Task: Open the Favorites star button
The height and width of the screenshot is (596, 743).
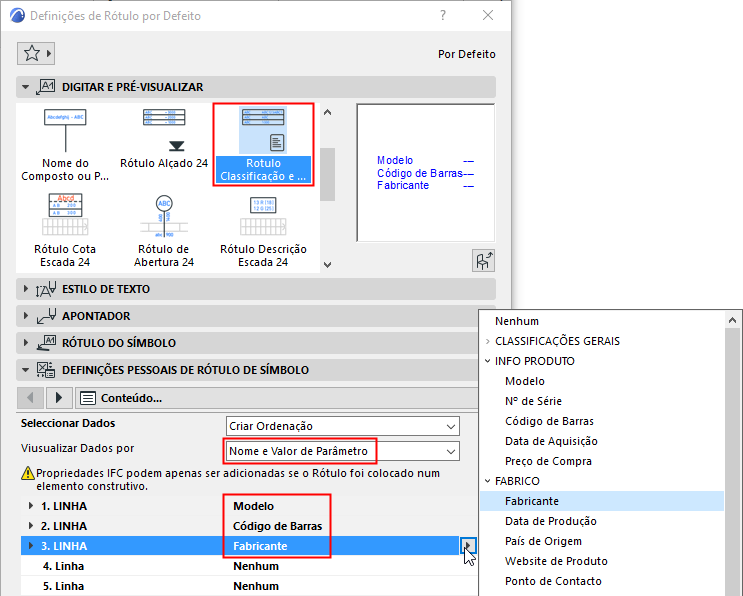Action: click(x=36, y=53)
